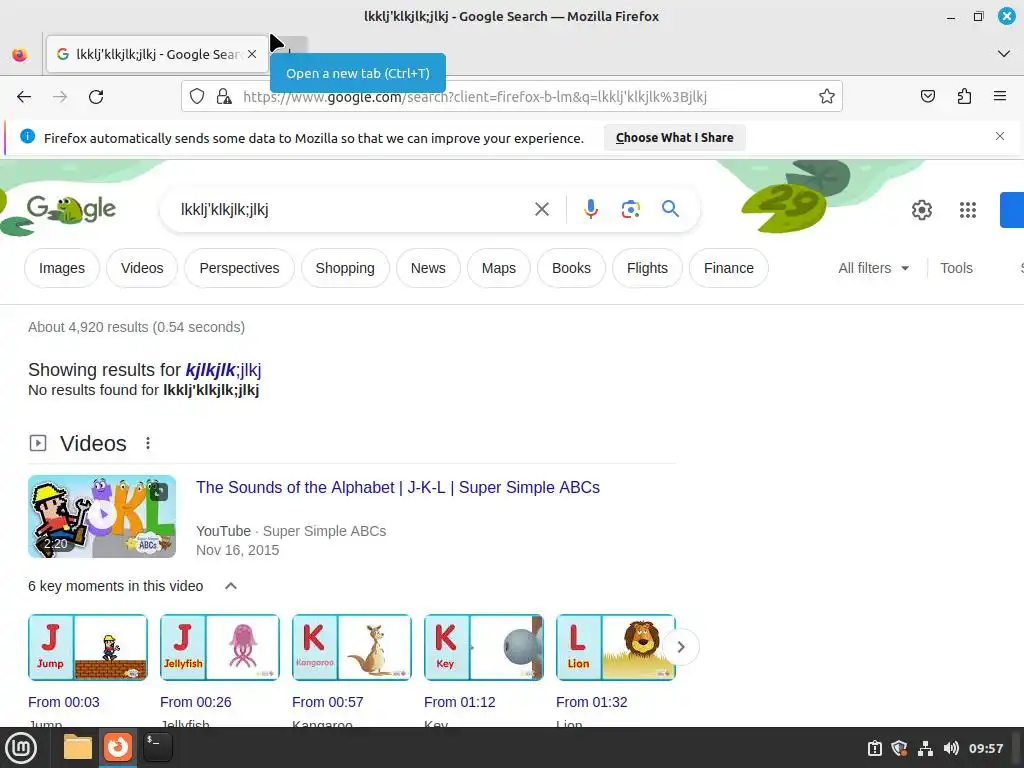Switch to Books results
1024x768 pixels.
click(571, 268)
